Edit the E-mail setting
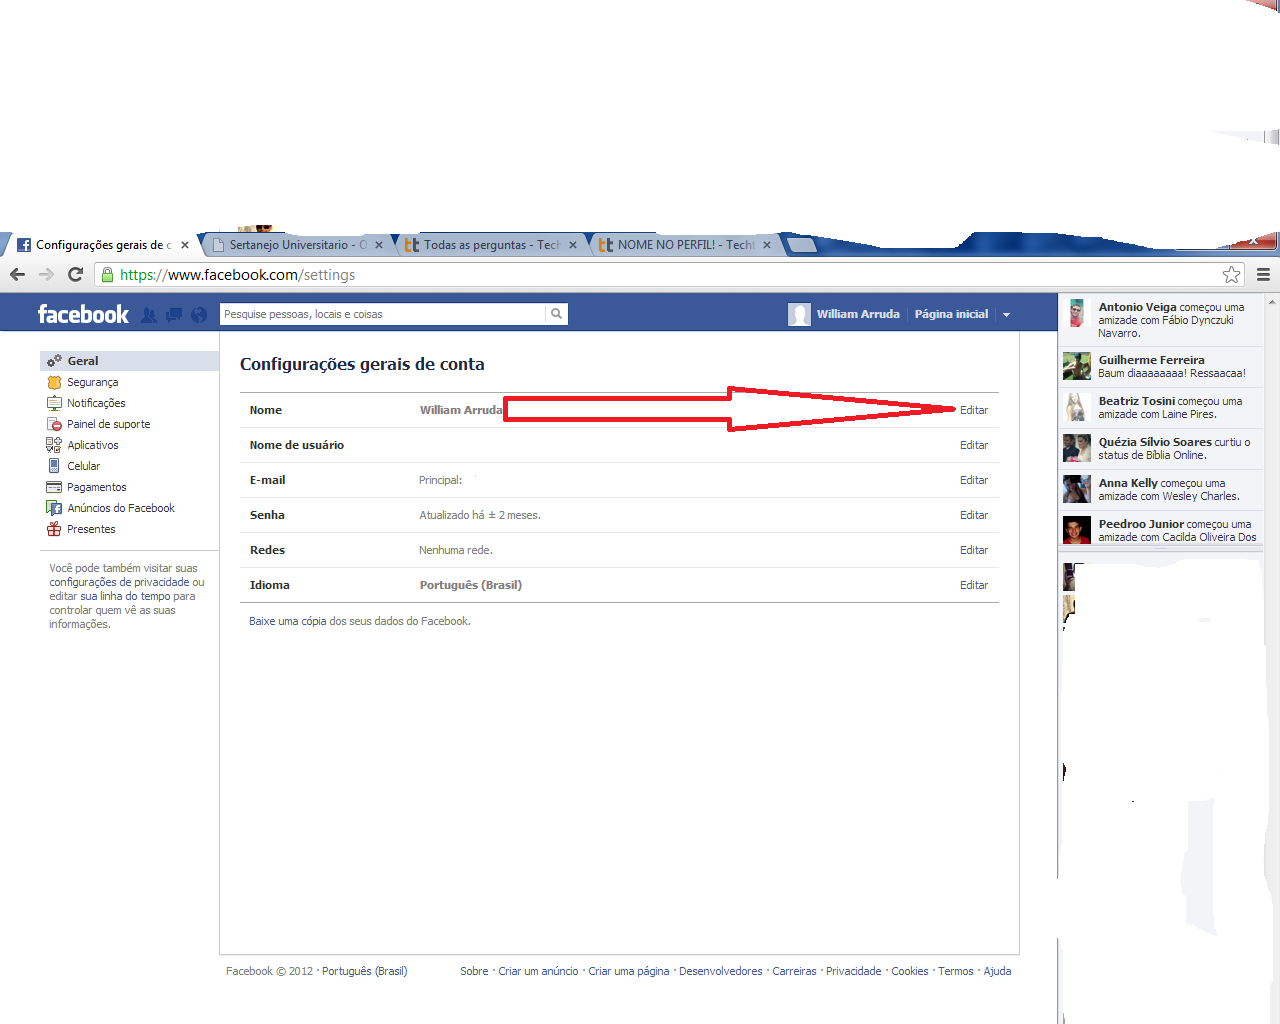Viewport: 1280px width, 1024px height. (x=974, y=480)
